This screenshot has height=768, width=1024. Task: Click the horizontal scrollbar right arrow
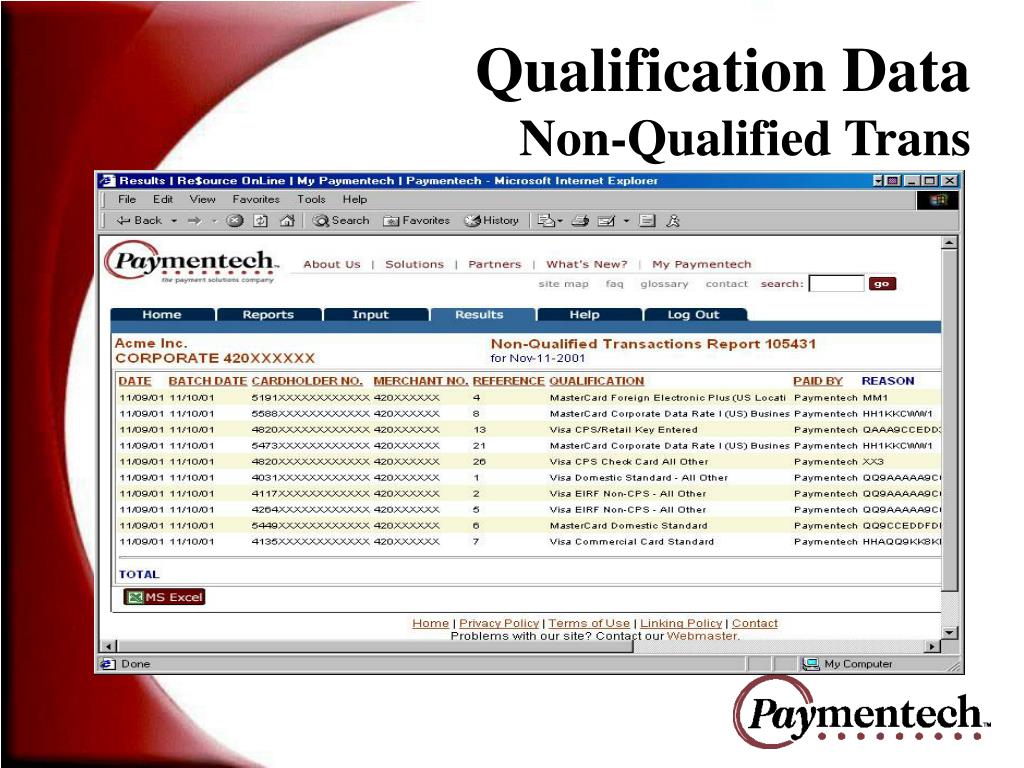pos(933,647)
